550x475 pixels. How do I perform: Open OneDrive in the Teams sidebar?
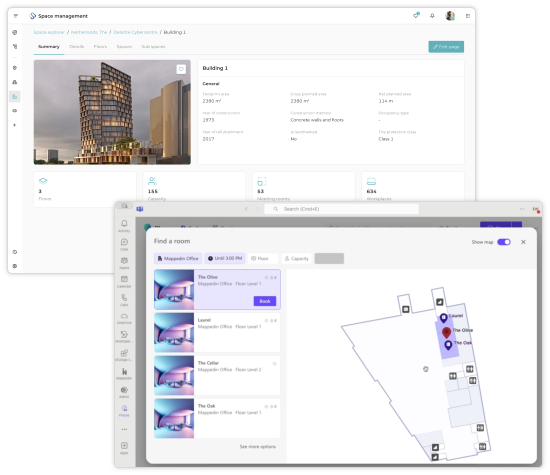pos(124,319)
